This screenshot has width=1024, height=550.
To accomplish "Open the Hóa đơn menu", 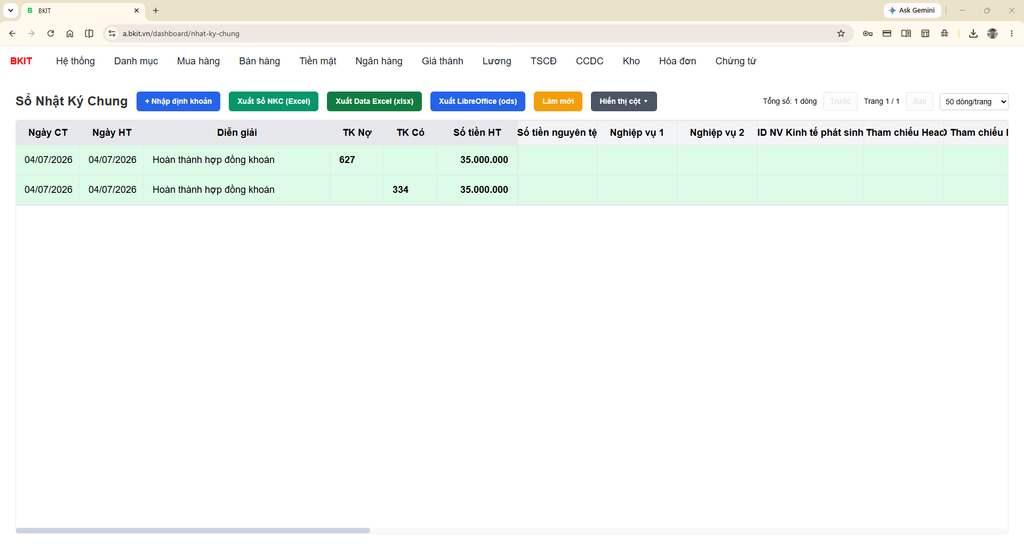I will (x=677, y=61).
